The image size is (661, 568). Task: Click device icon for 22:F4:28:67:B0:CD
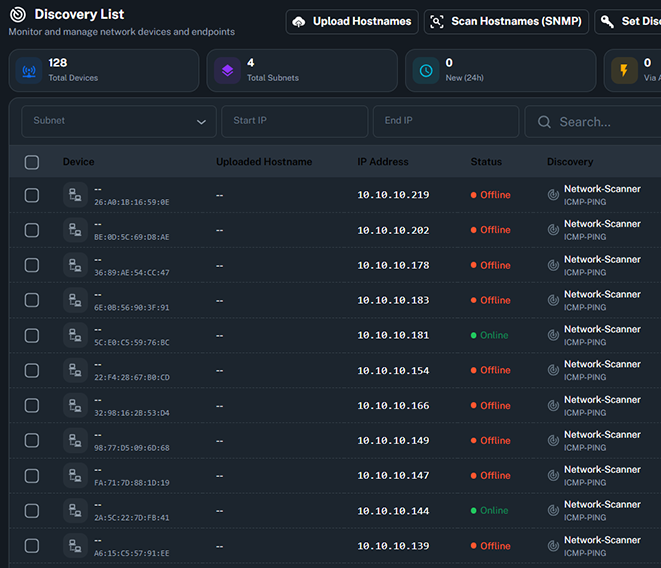click(x=75, y=370)
